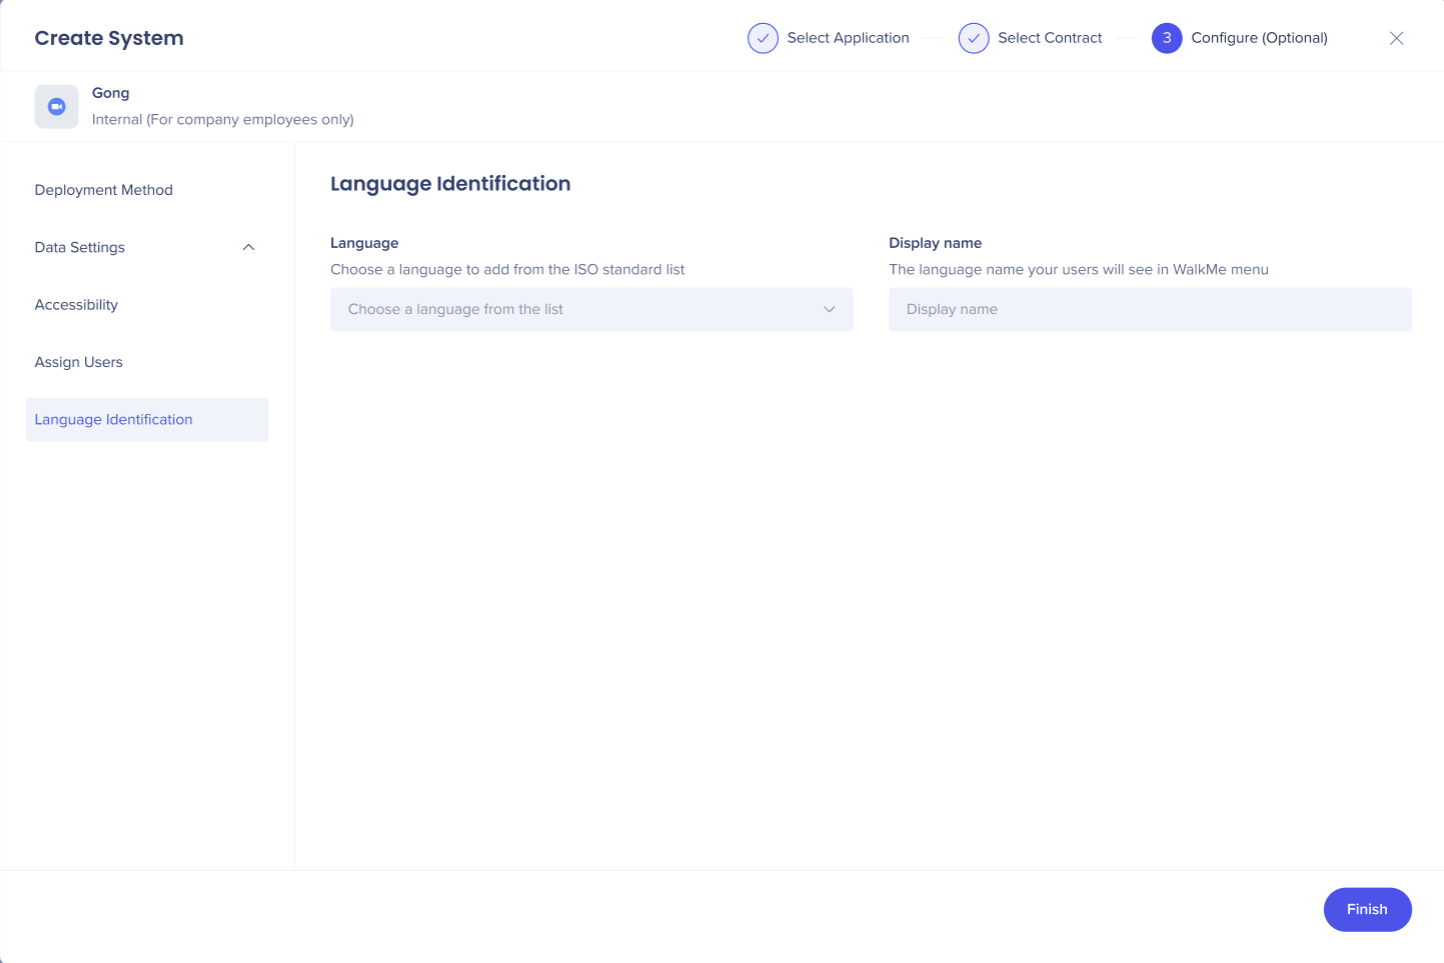The width and height of the screenshot is (1444, 963).
Task: Select Data Settings in the sidebar
Action: [80, 247]
